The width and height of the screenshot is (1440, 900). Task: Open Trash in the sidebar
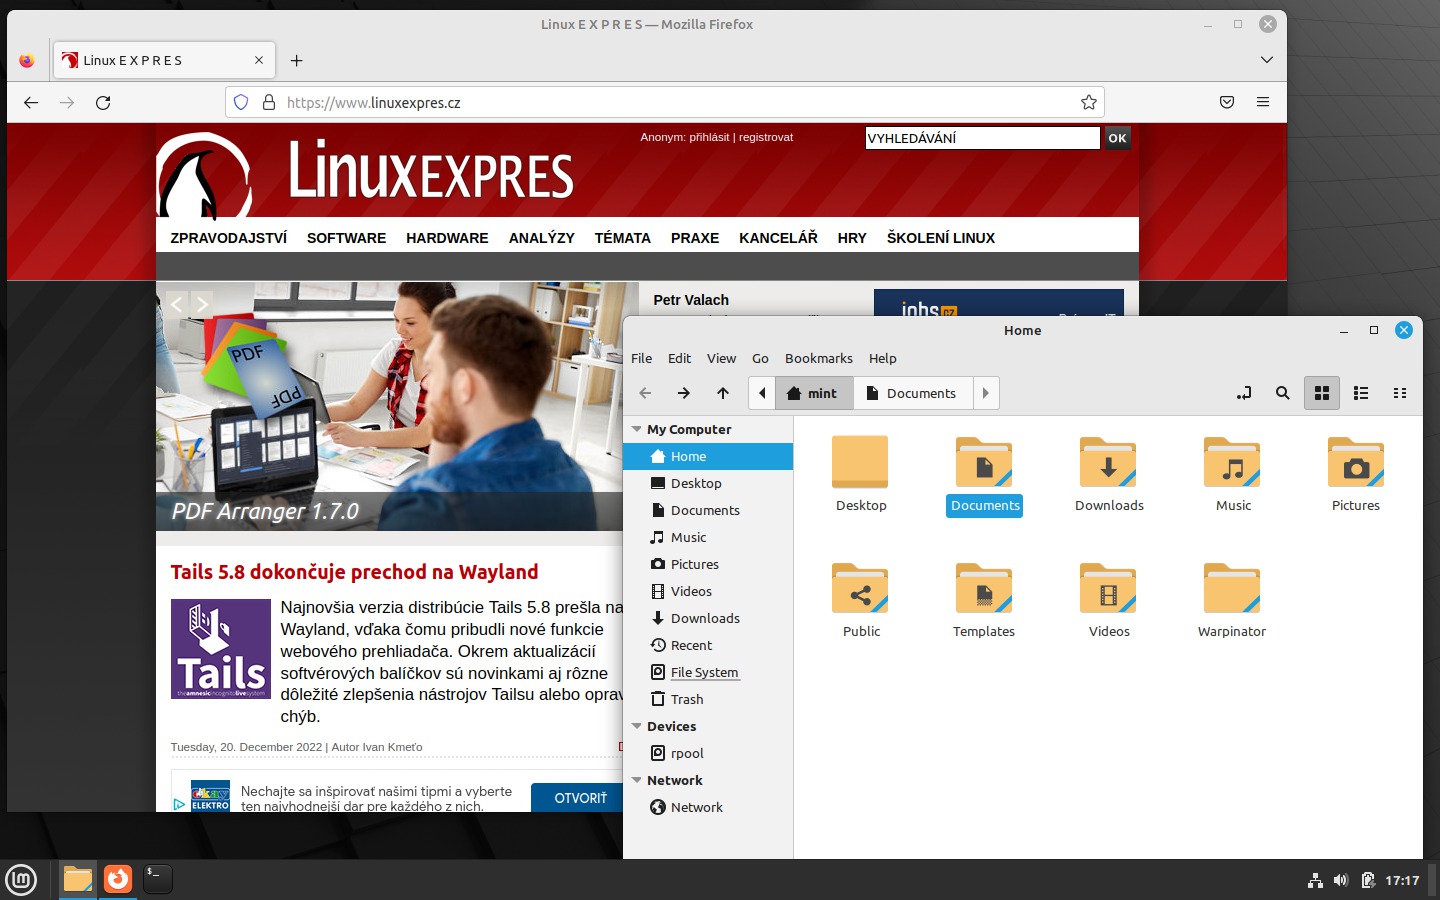point(708,699)
